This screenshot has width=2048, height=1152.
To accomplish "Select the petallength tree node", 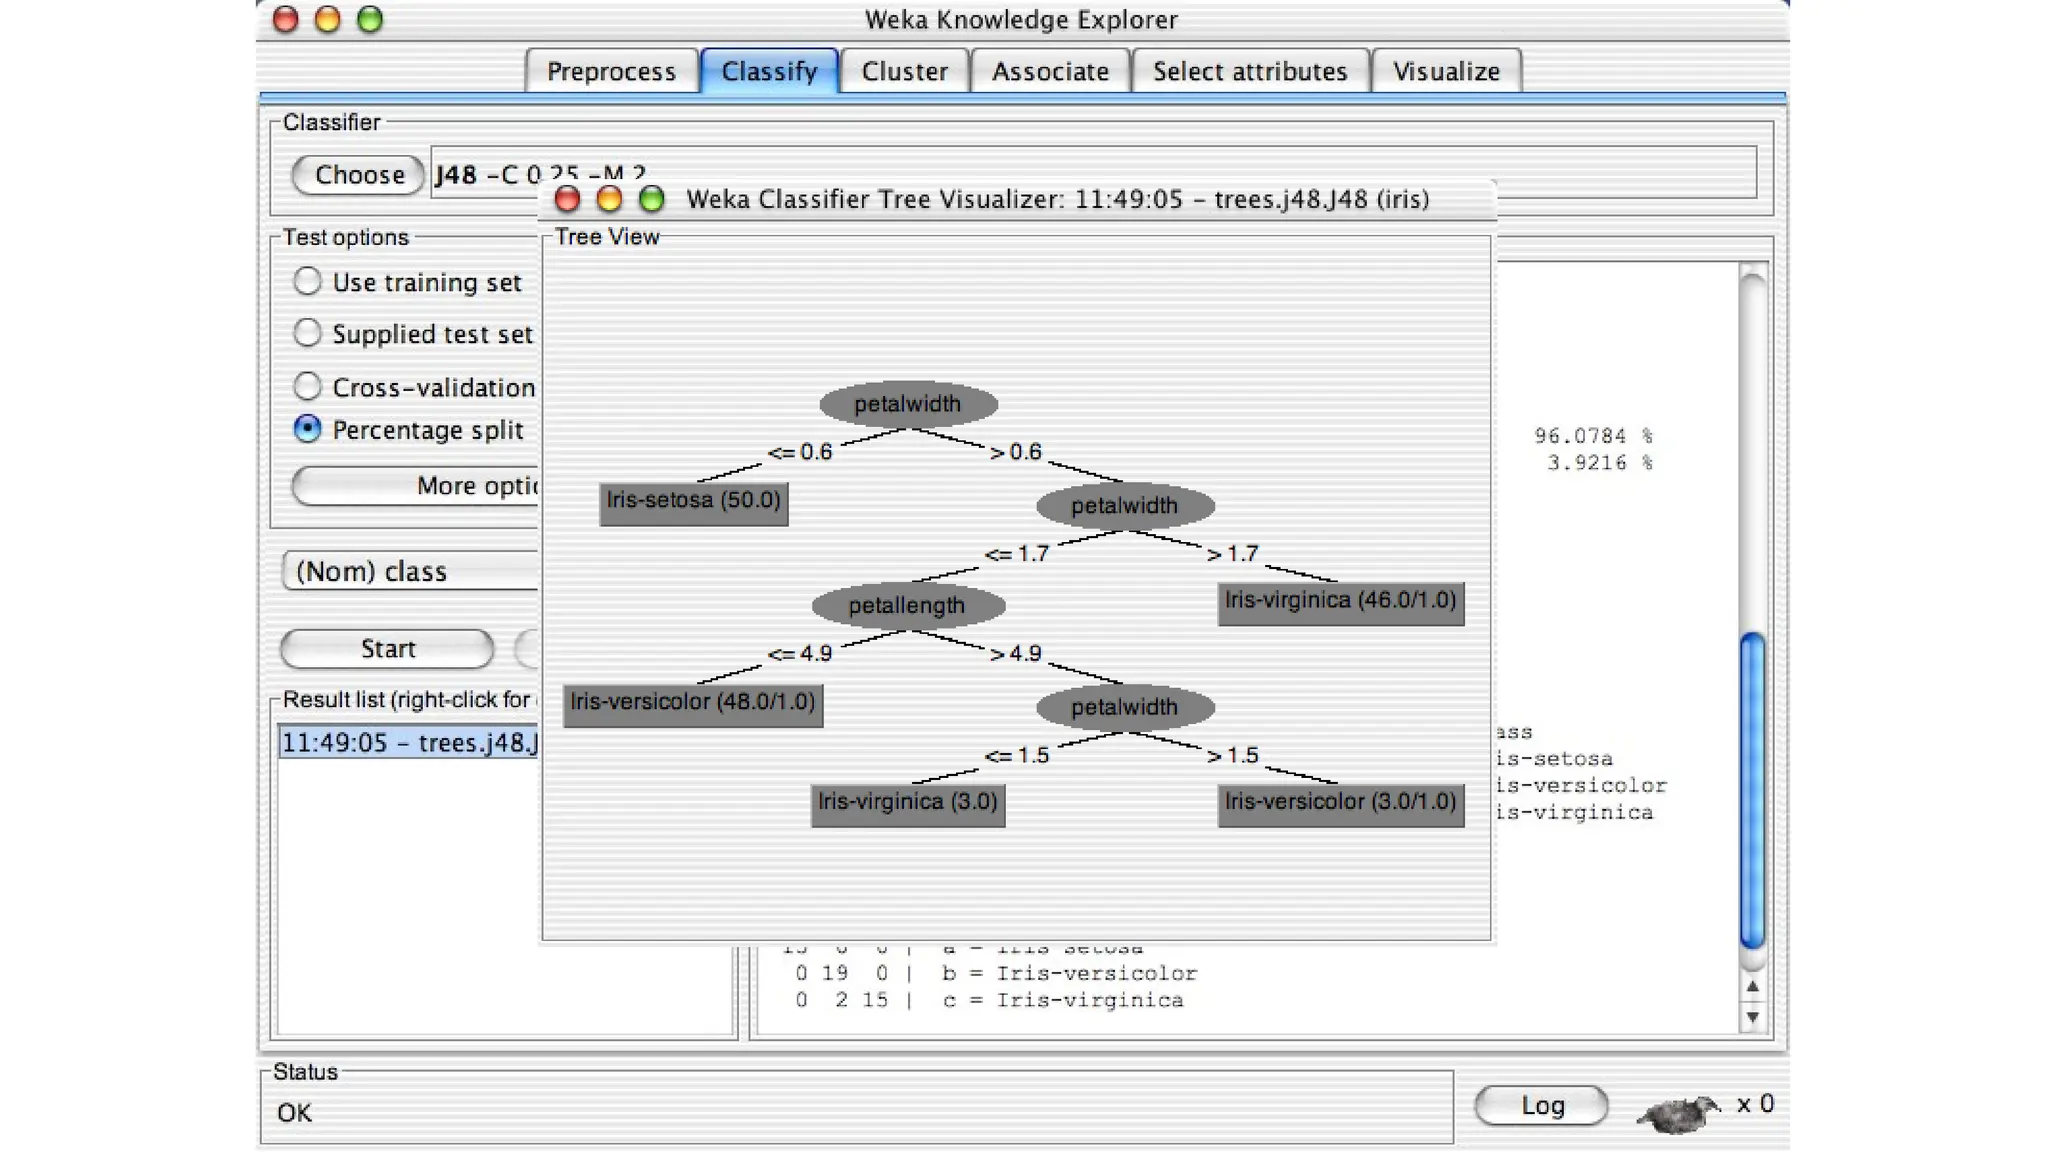I will tap(907, 605).
